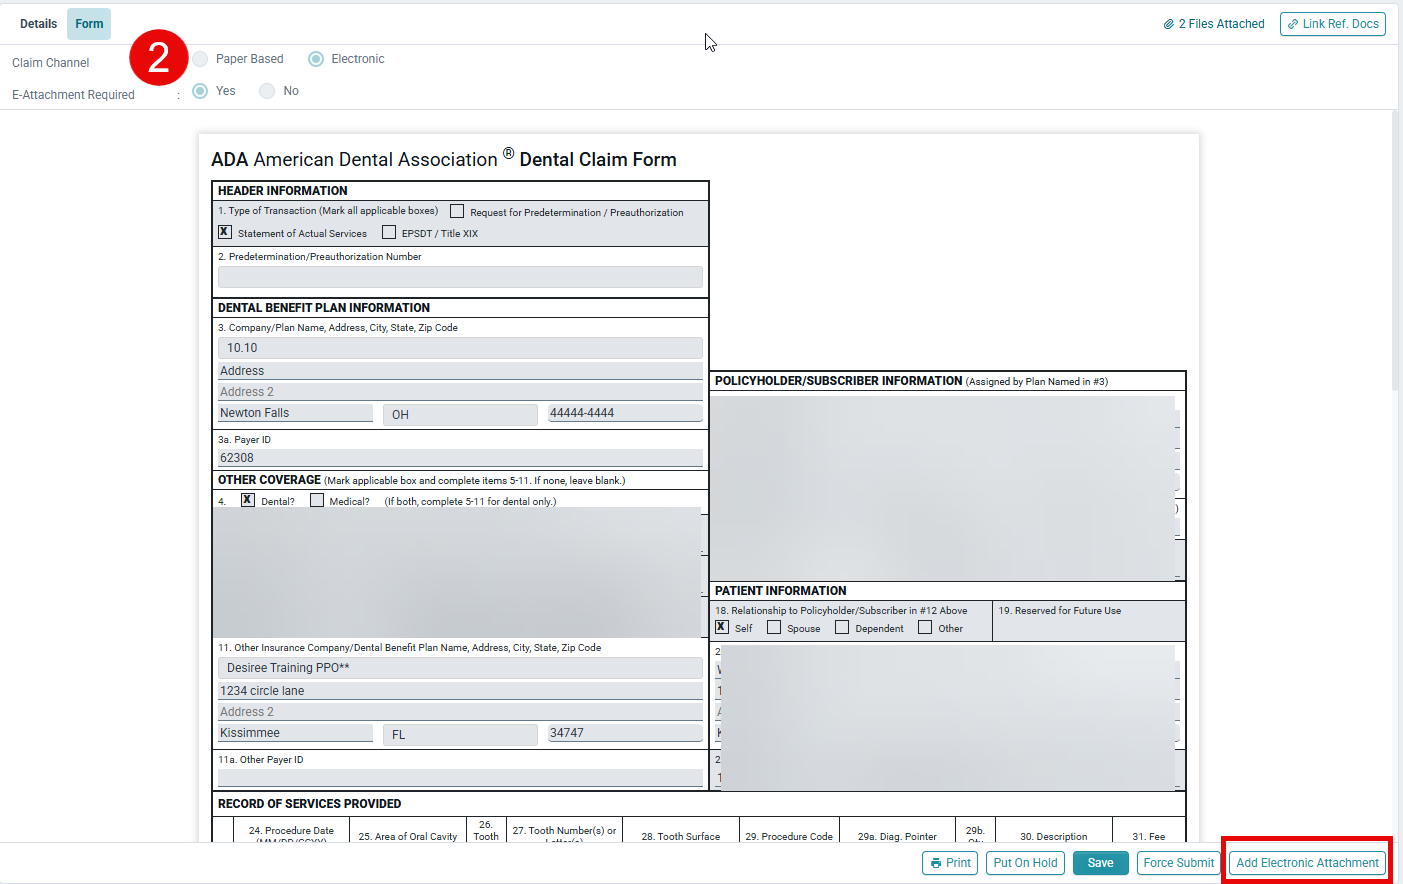Image resolution: width=1403 pixels, height=884 pixels.
Task: Click the Payer ID field showing 62308
Action: point(460,458)
